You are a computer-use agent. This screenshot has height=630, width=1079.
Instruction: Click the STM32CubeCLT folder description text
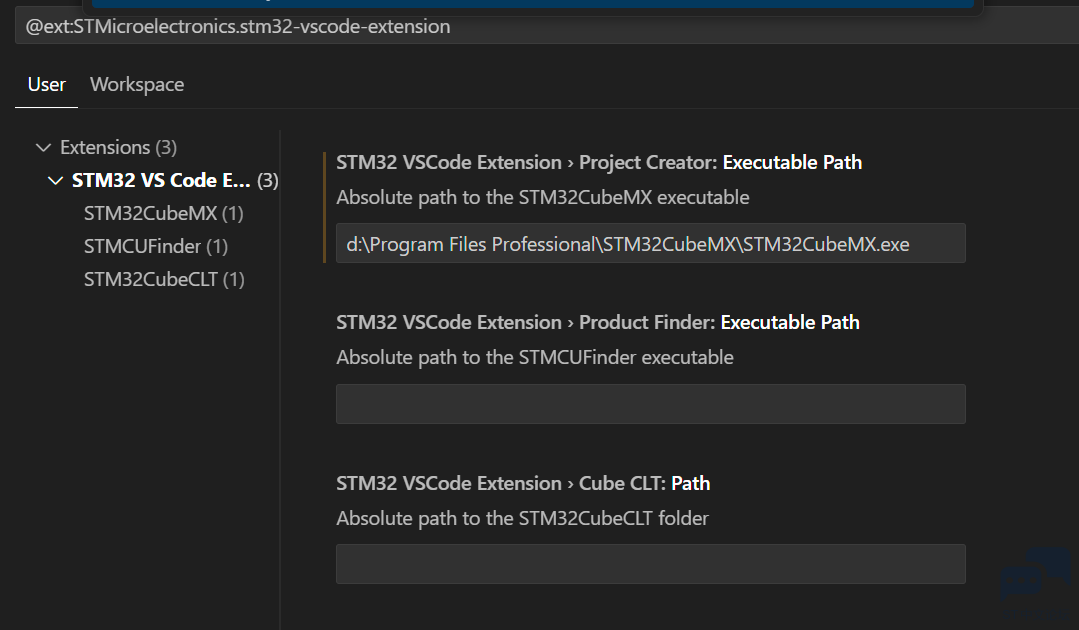tap(522, 519)
